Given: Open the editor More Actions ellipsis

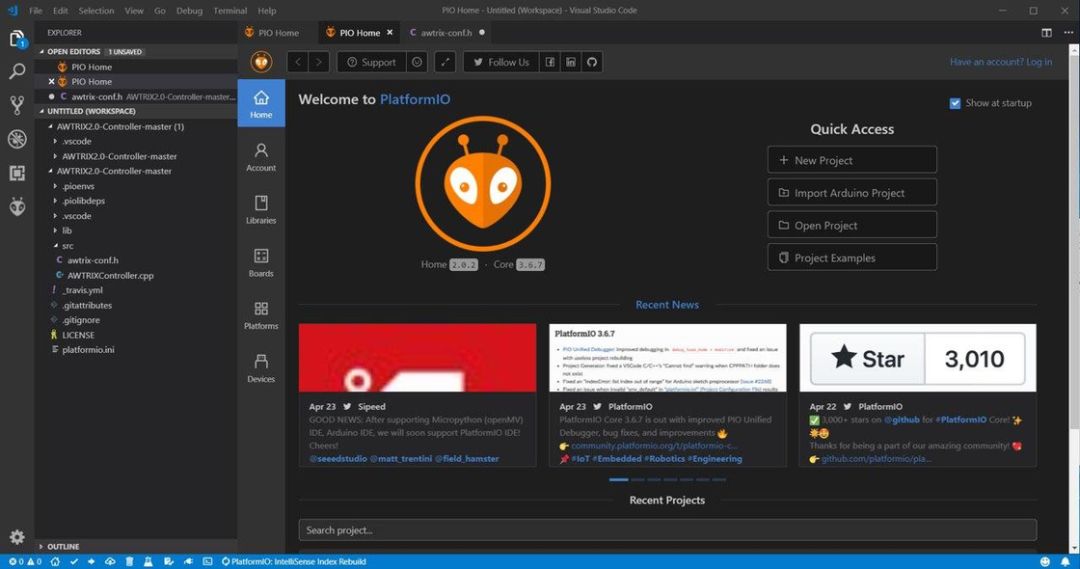Looking at the screenshot, I should (x=1068, y=32).
